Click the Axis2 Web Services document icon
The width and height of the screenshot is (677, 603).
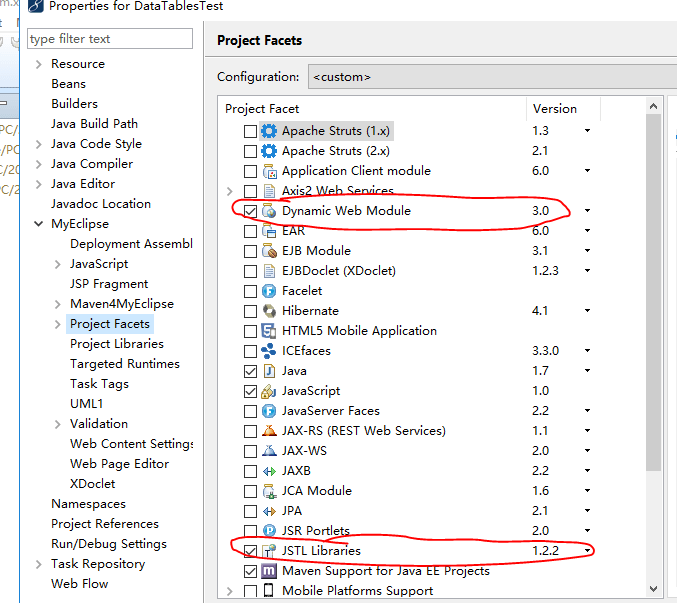pyautogui.click(x=269, y=191)
